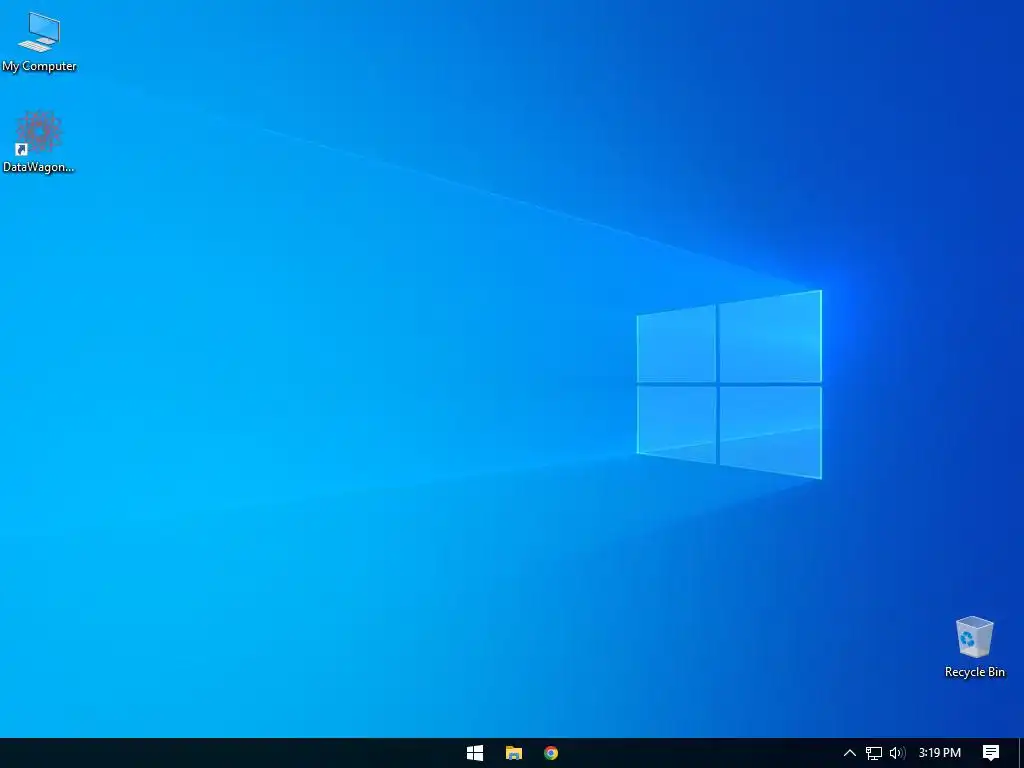The height and width of the screenshot is (768, 1024).
Task: Open the volume speaker control
Action: [x=897, y=753]
